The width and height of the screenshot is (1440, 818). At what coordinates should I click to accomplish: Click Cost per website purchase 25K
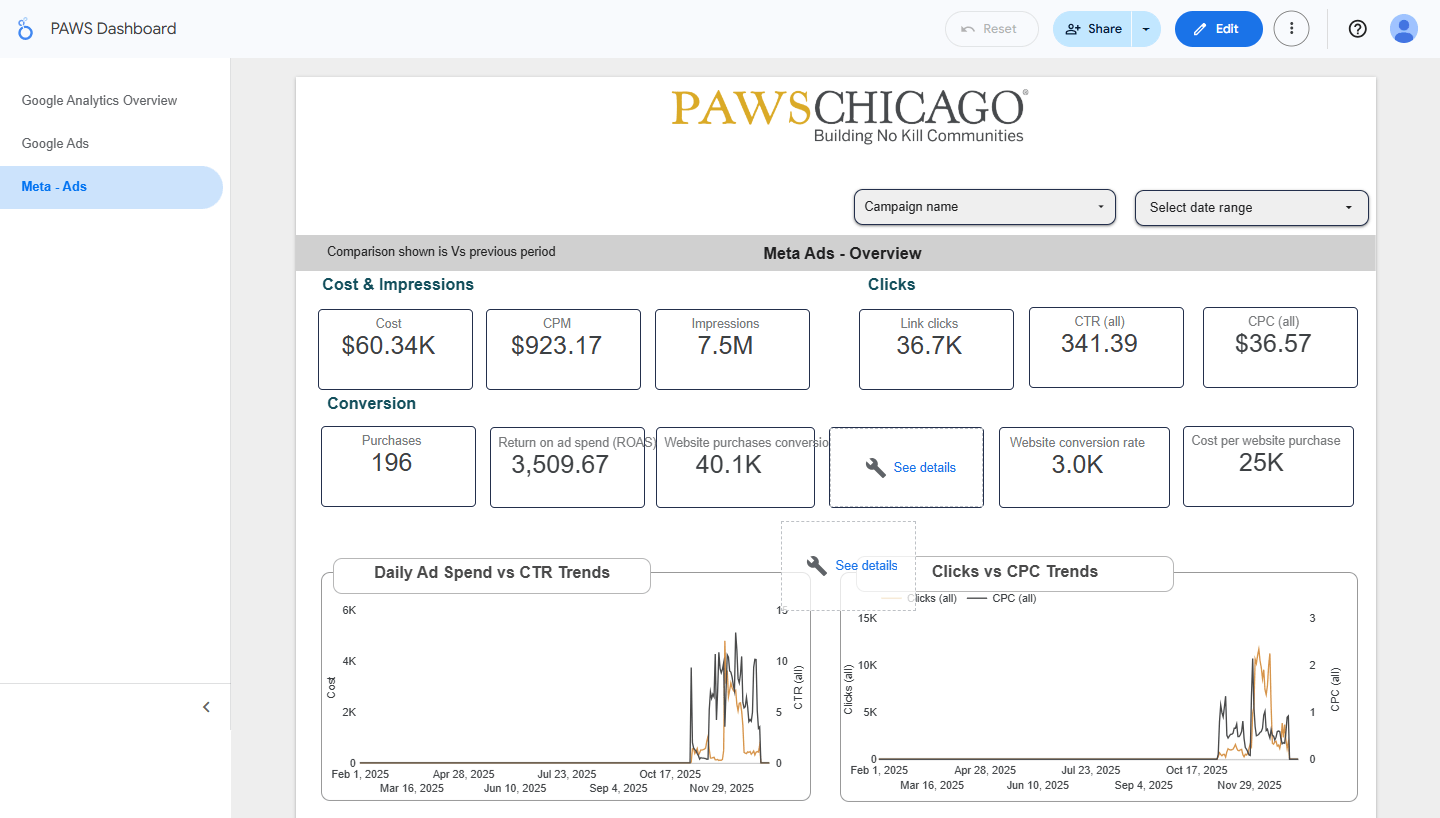(1268, 466)
